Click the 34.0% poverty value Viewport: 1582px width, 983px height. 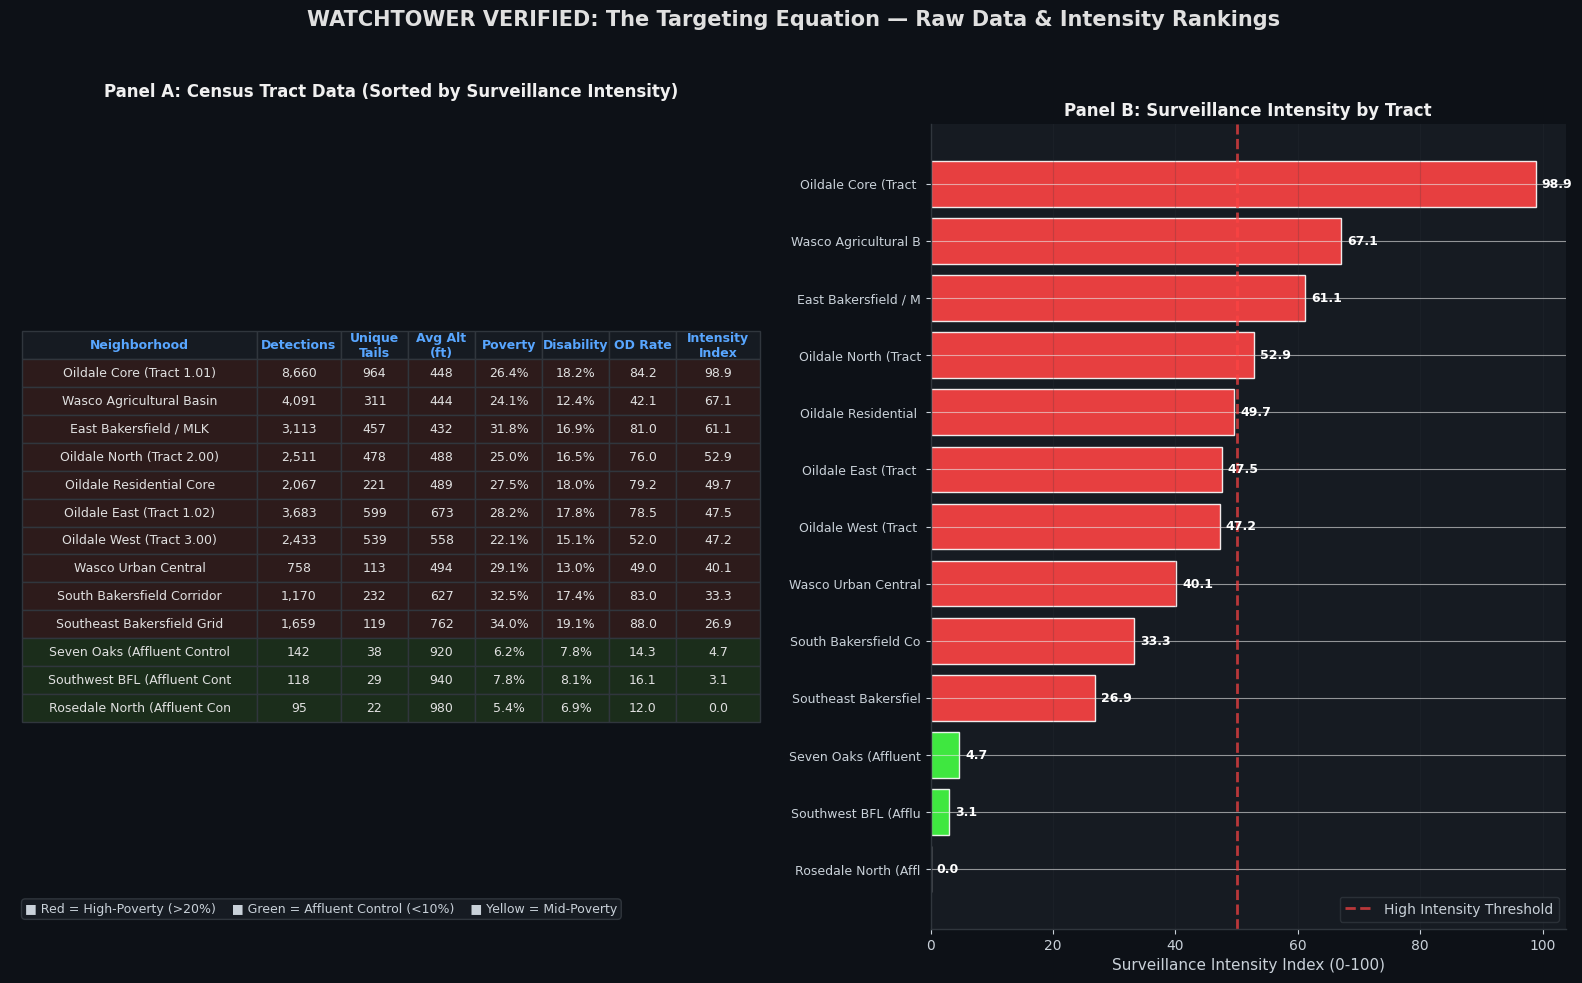[508, 624]
